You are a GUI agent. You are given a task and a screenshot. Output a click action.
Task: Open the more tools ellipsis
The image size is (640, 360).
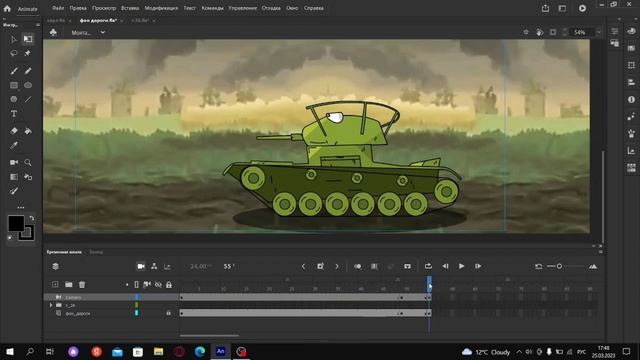[x=20, y=207]
